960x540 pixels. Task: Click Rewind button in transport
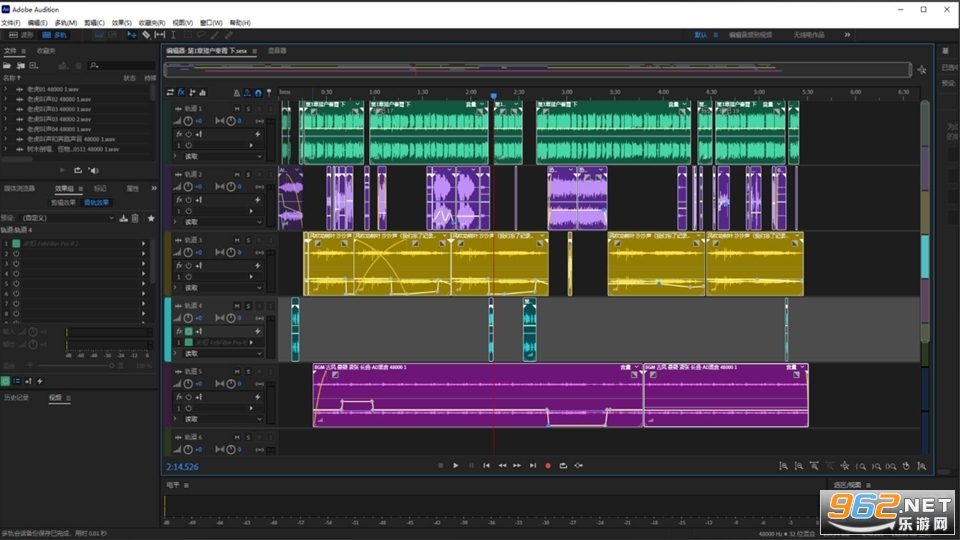502,466
